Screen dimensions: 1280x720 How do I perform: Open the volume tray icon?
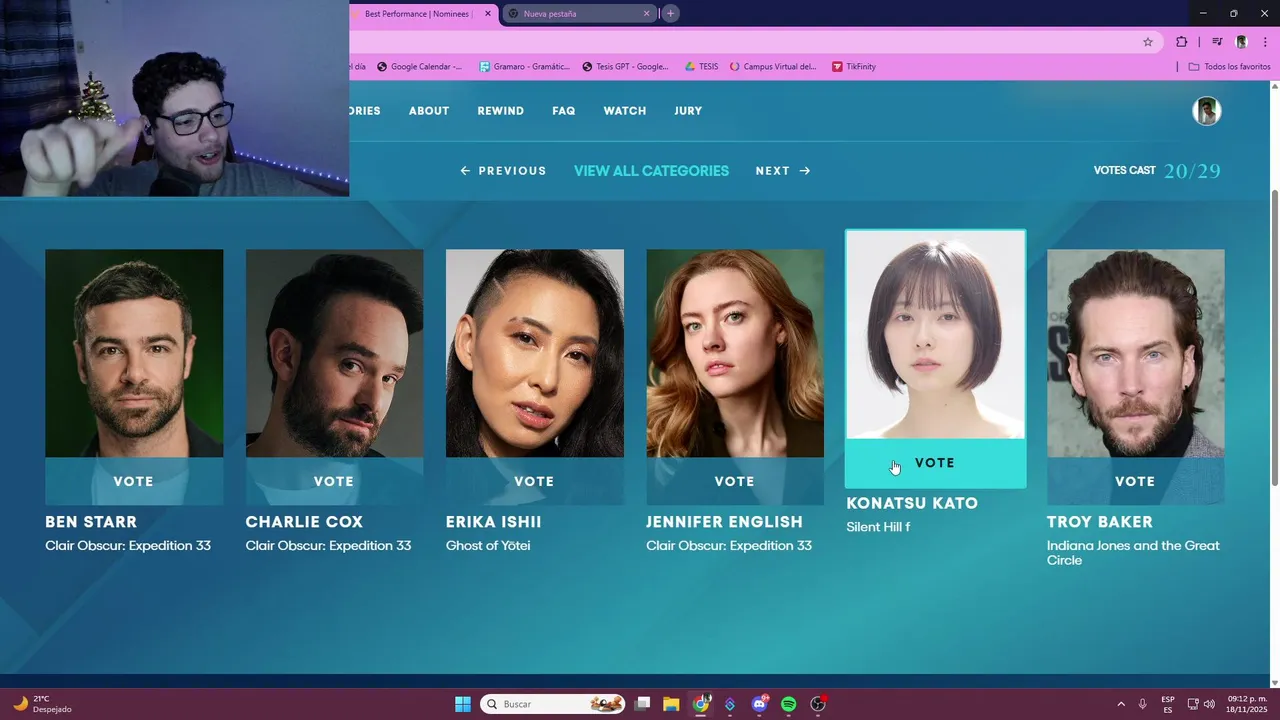point(1210,704)
